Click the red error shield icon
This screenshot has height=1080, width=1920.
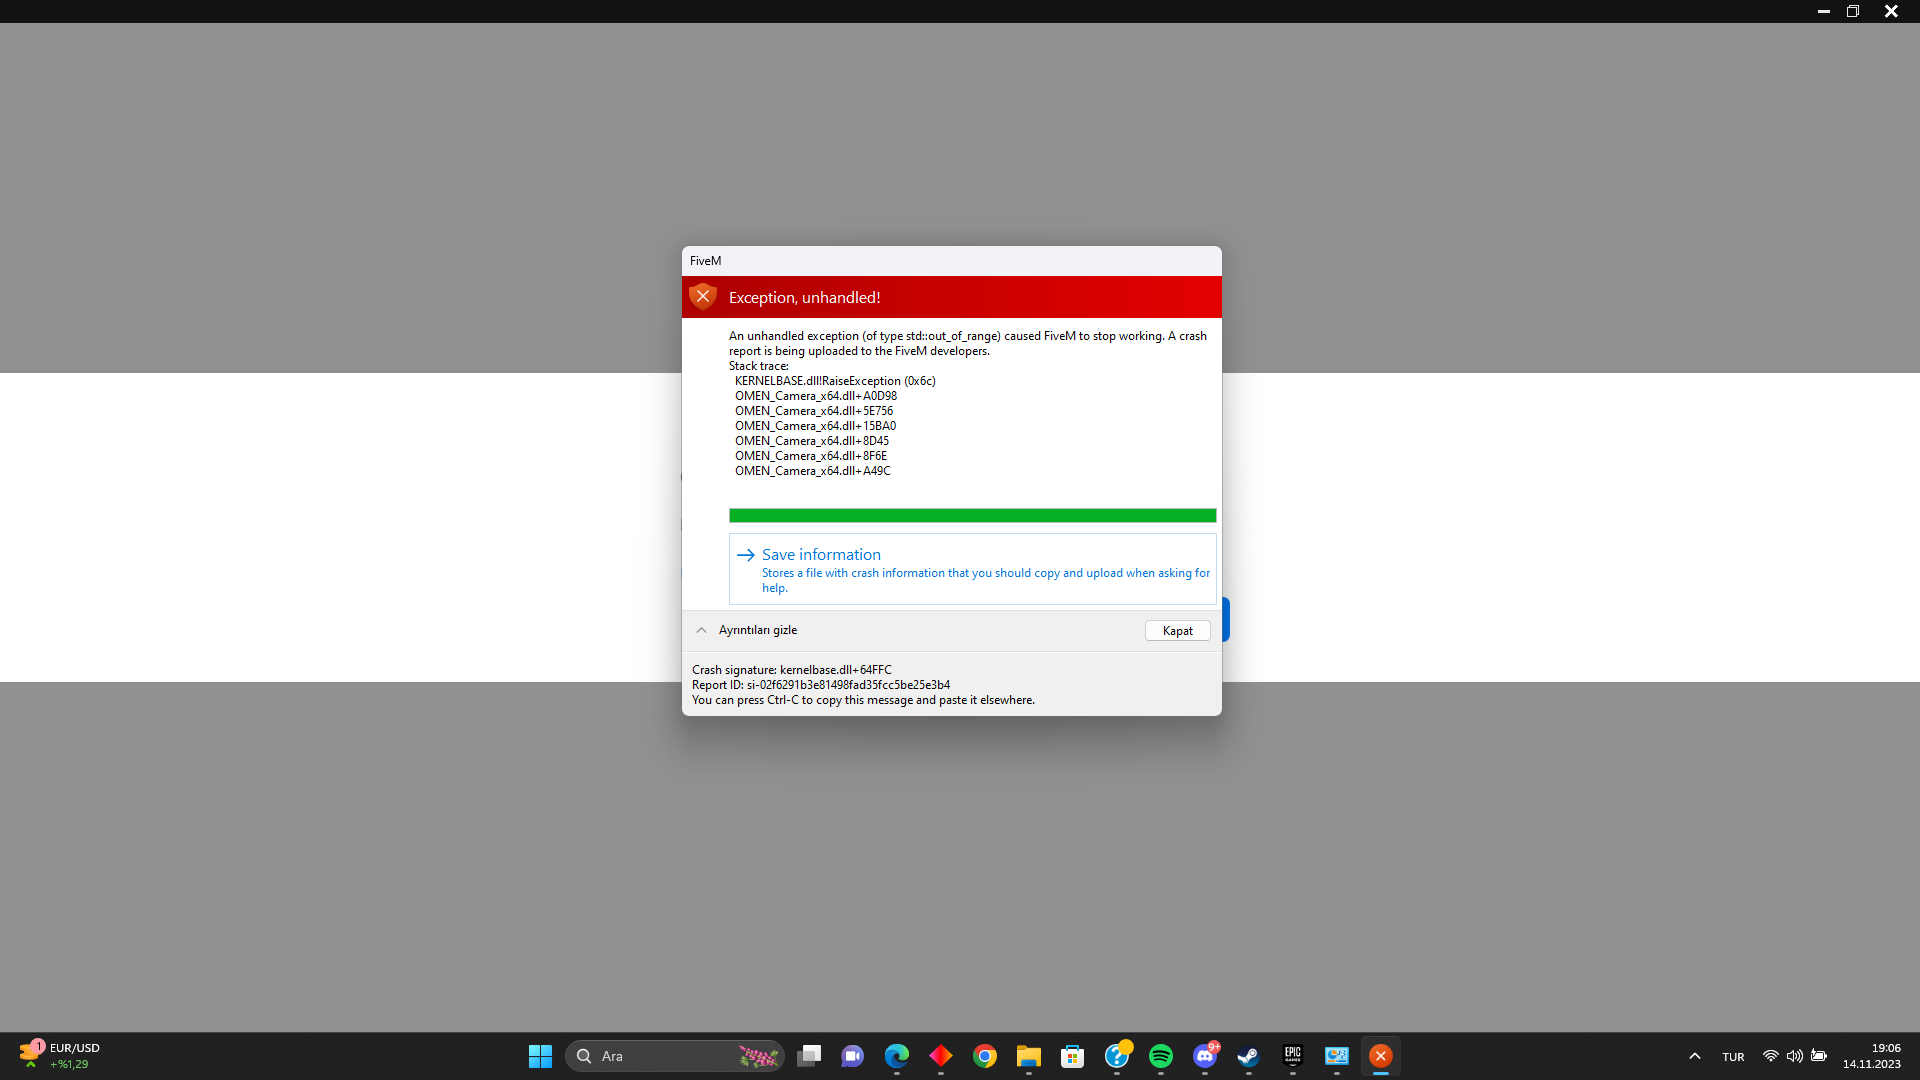click(x=703, y=297)
